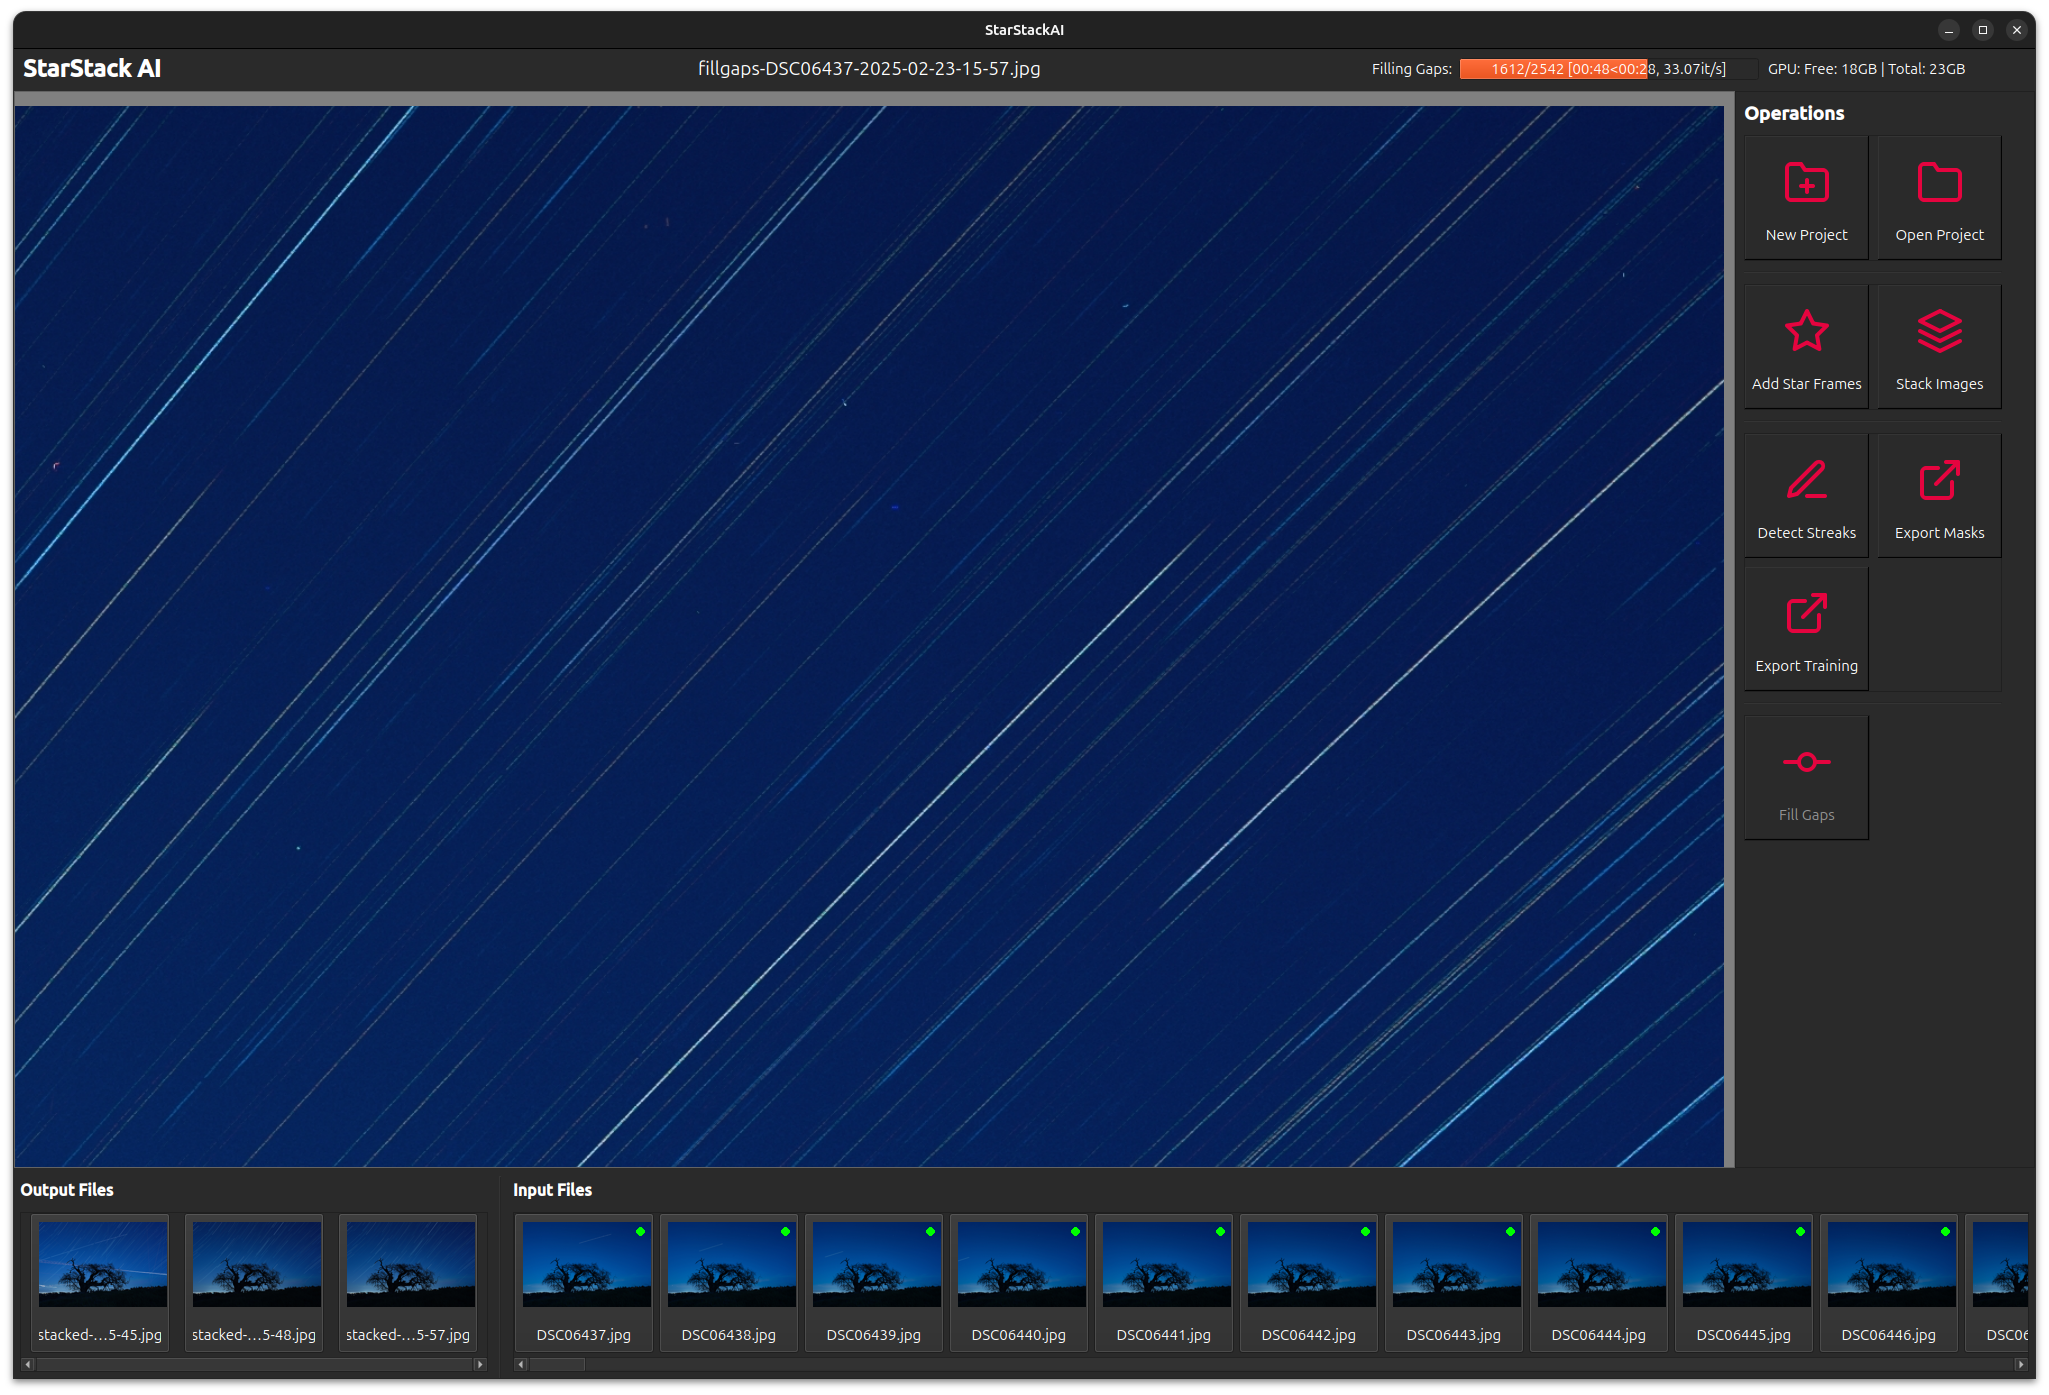Viewport: 2049px width, 1395px height.
Task: Click the Add Star Frames icon
Action: pyautogui.click(x=1806, y=331)
